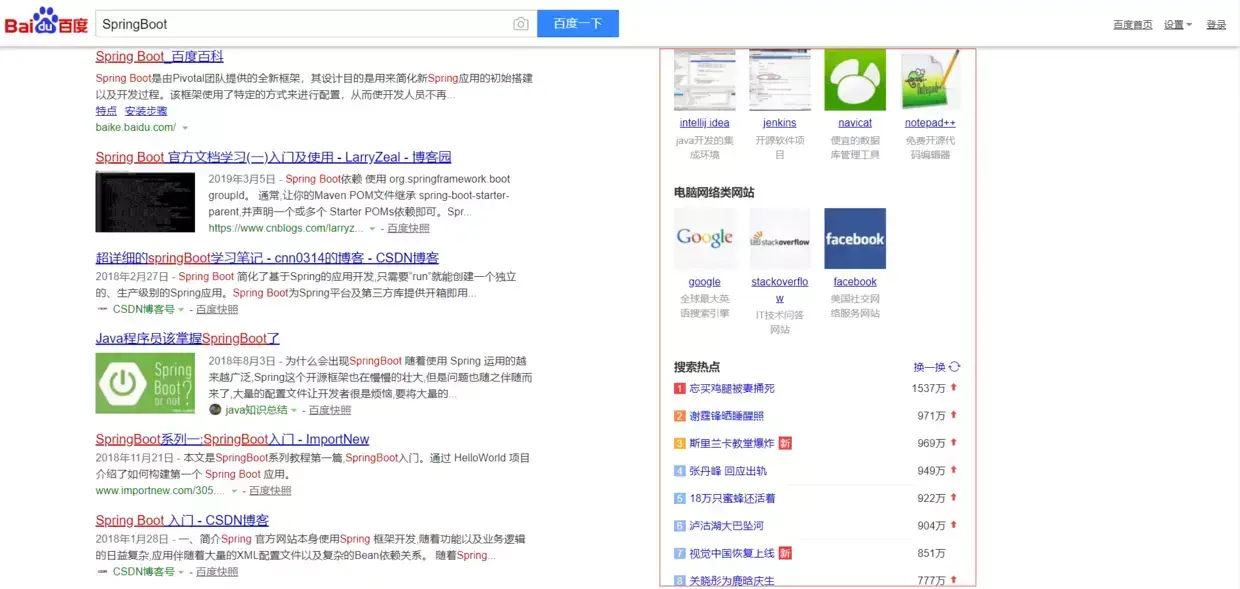Click the 百度一下 search button
This screenshot has height=589, width=1240.
click(578, 24)
